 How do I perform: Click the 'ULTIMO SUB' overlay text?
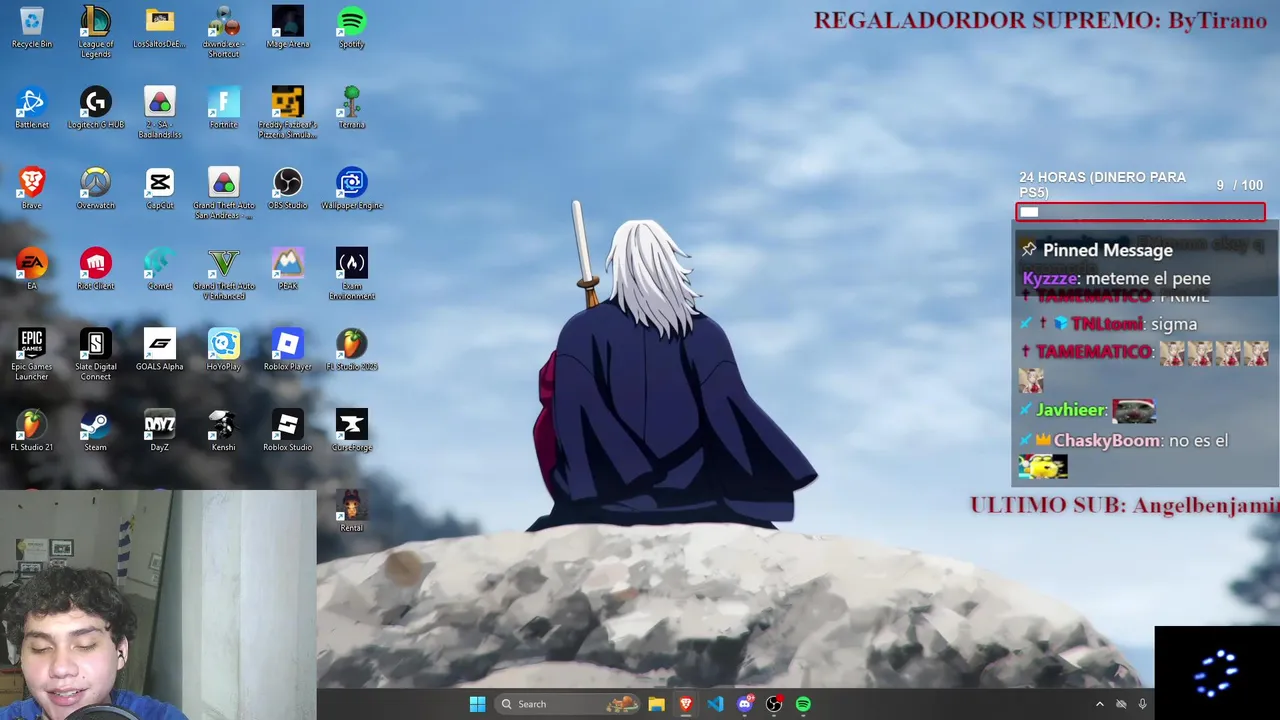tap(1125, 506)
